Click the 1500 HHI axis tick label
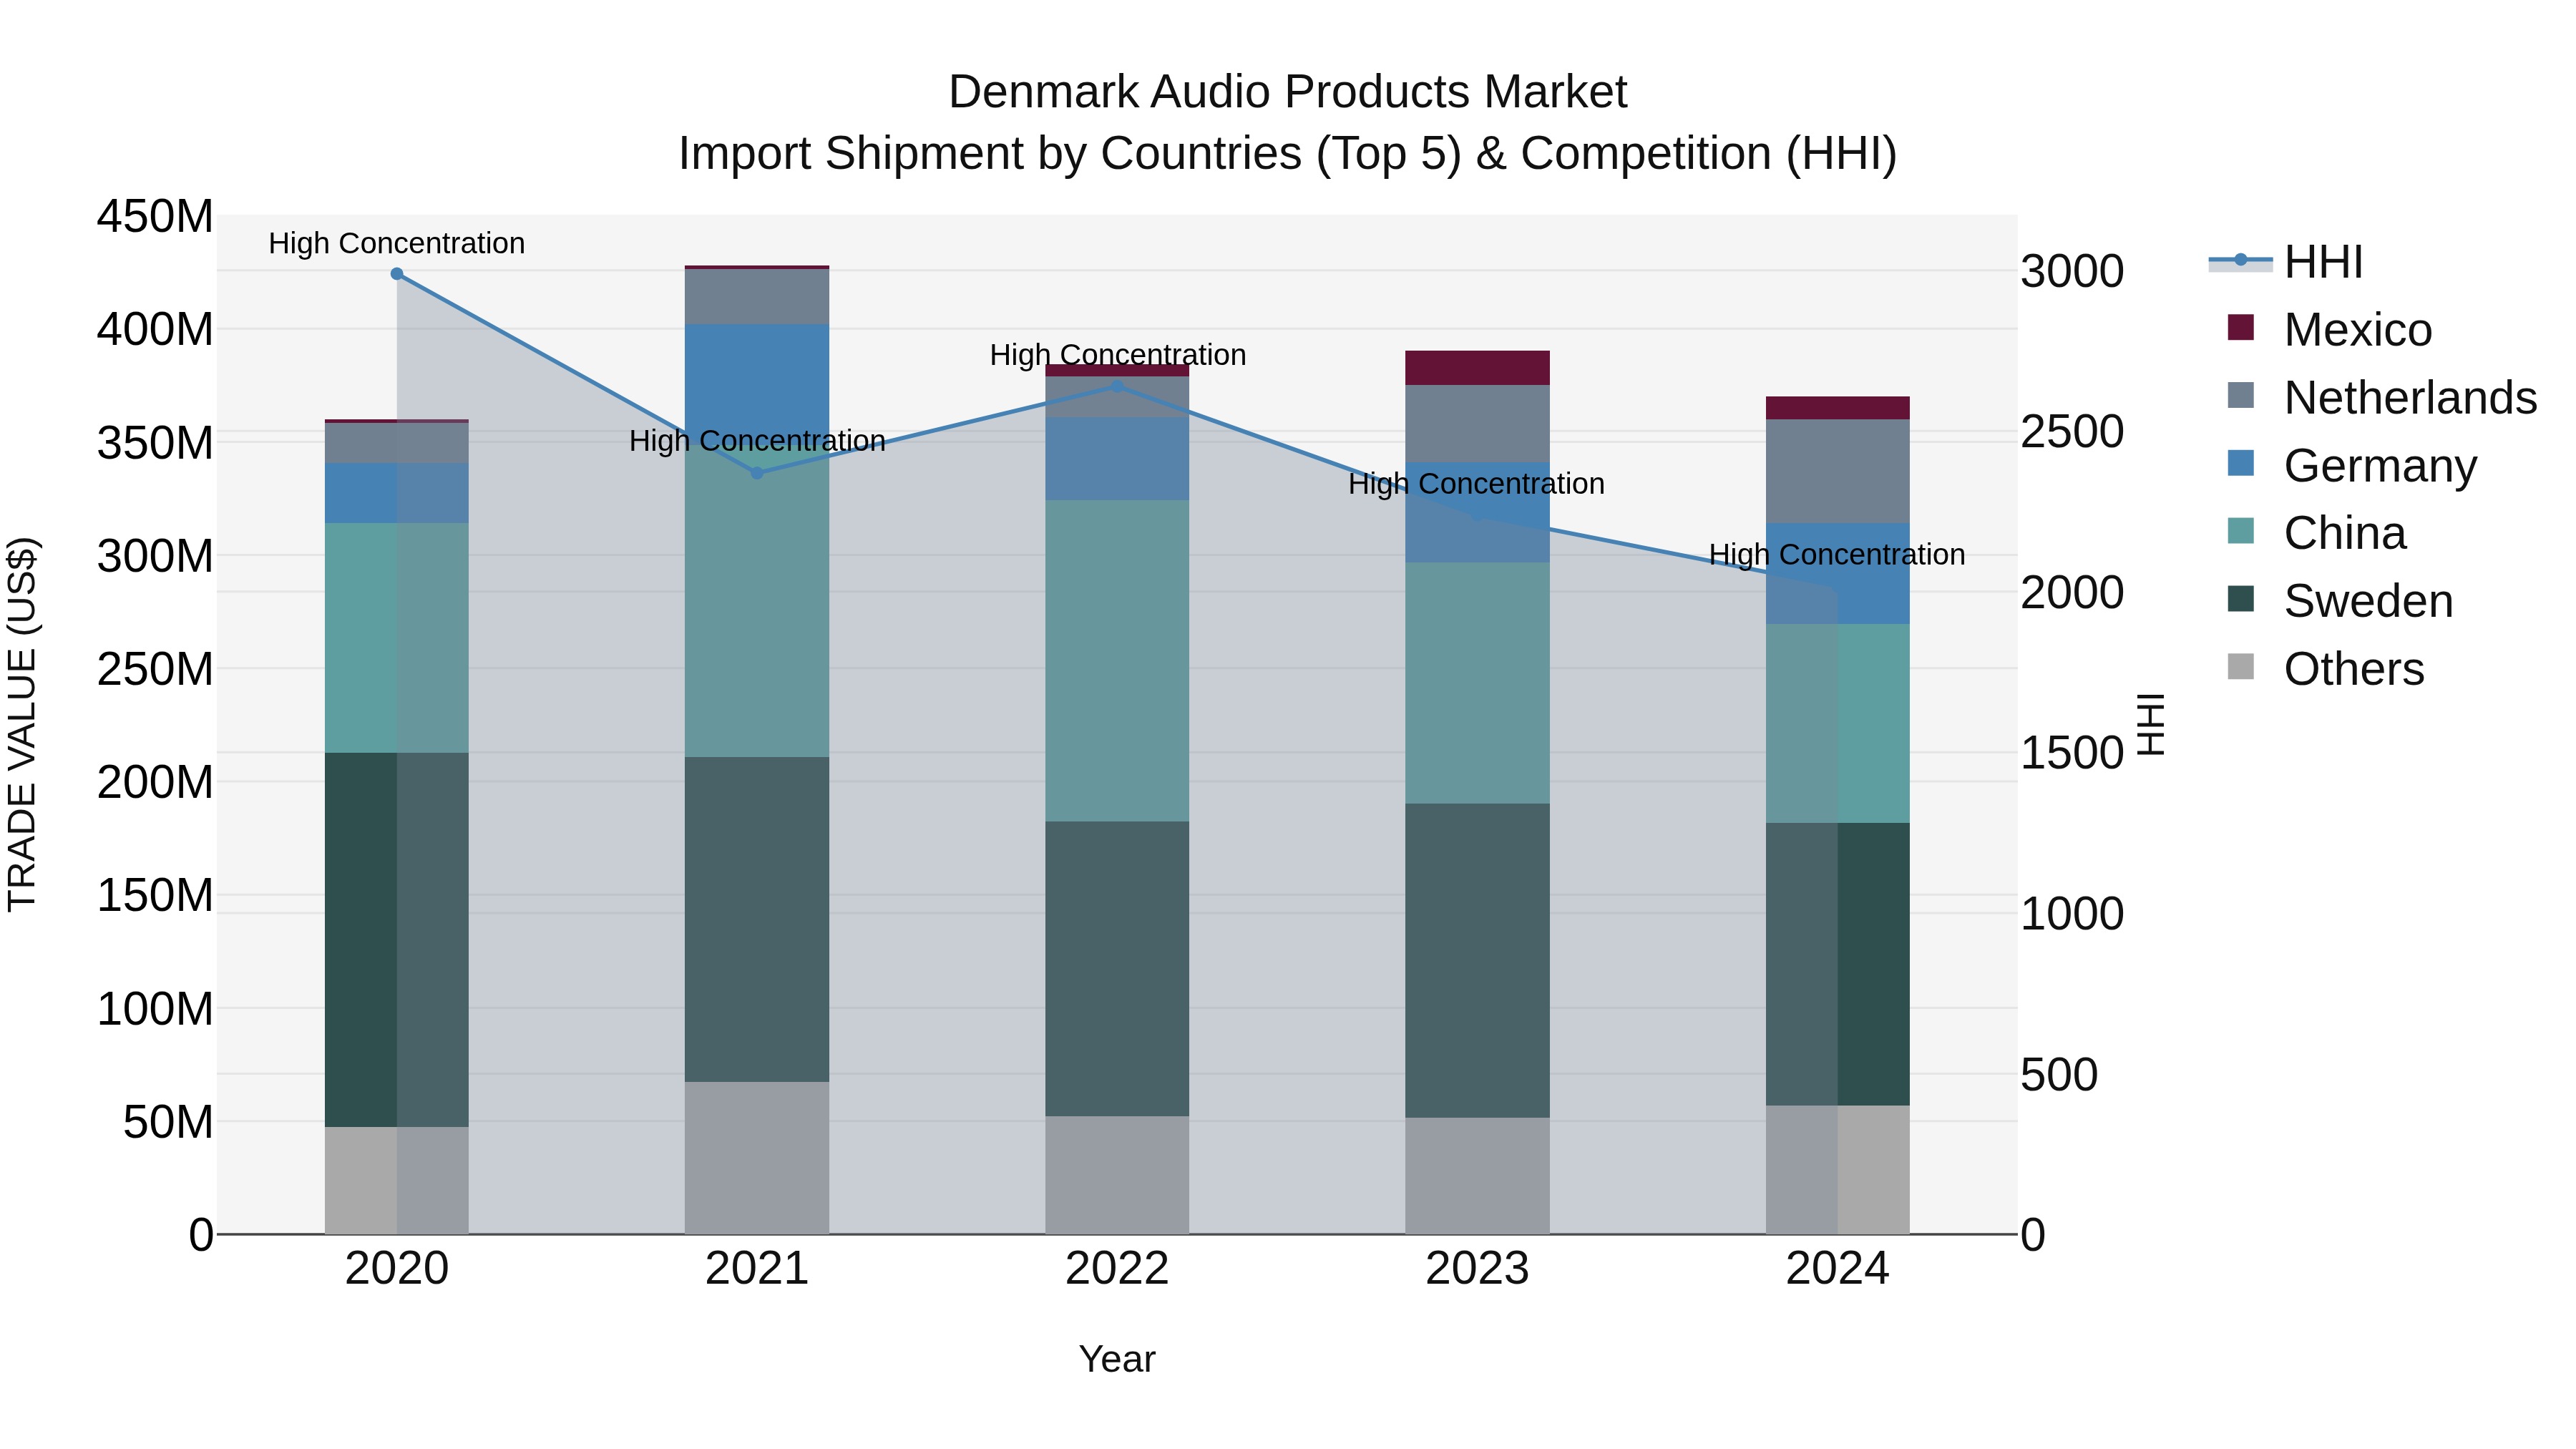2576x1449 pixels. [2072, 753]
